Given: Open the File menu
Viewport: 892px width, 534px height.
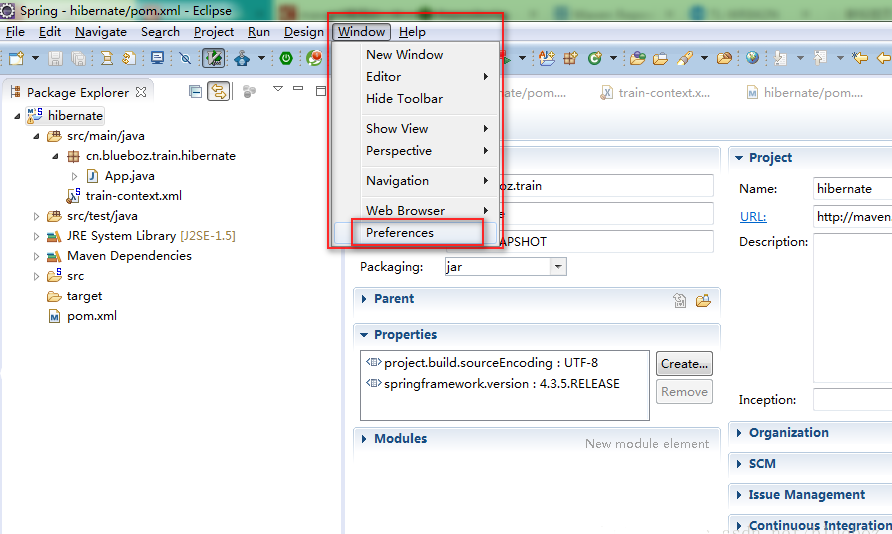Looking at the screenshot, I should point(15,32).
